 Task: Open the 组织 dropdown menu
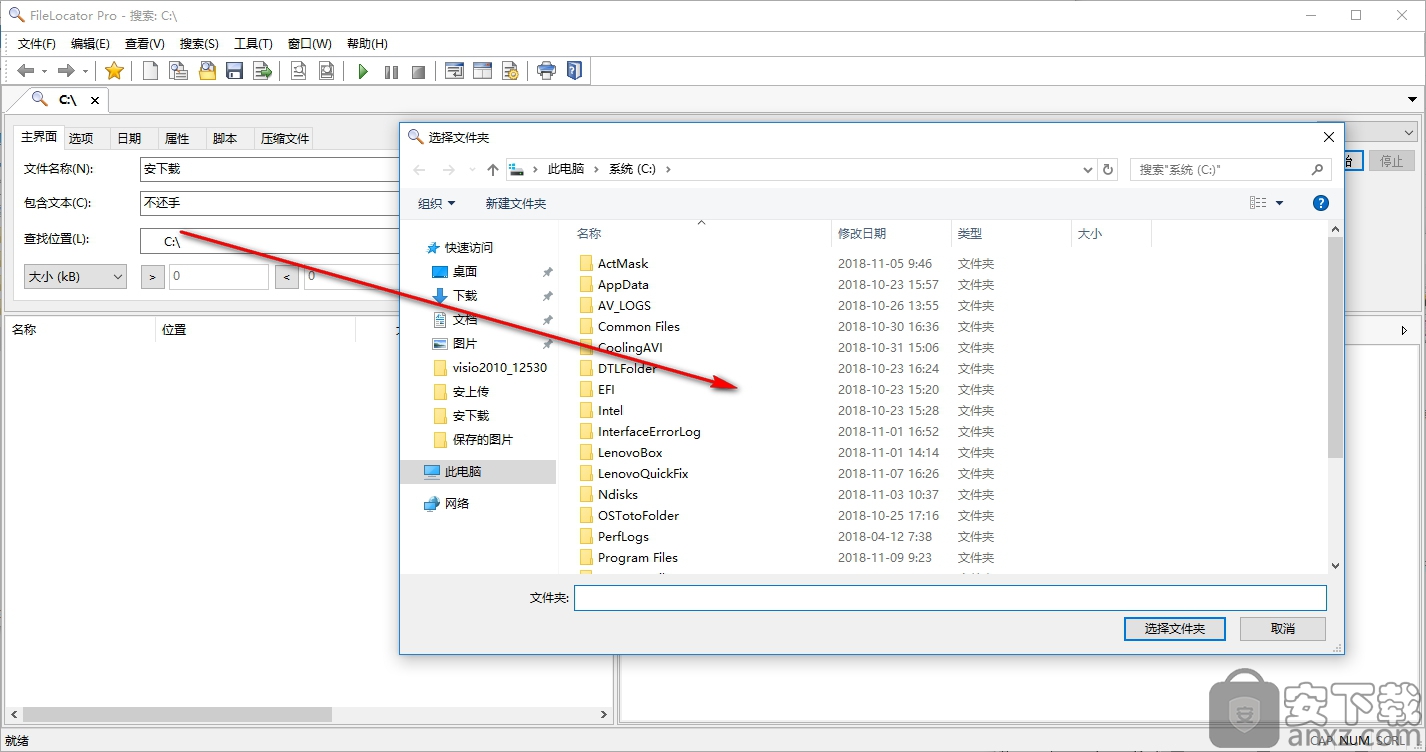pyautogui.click(x=436, y=203)
